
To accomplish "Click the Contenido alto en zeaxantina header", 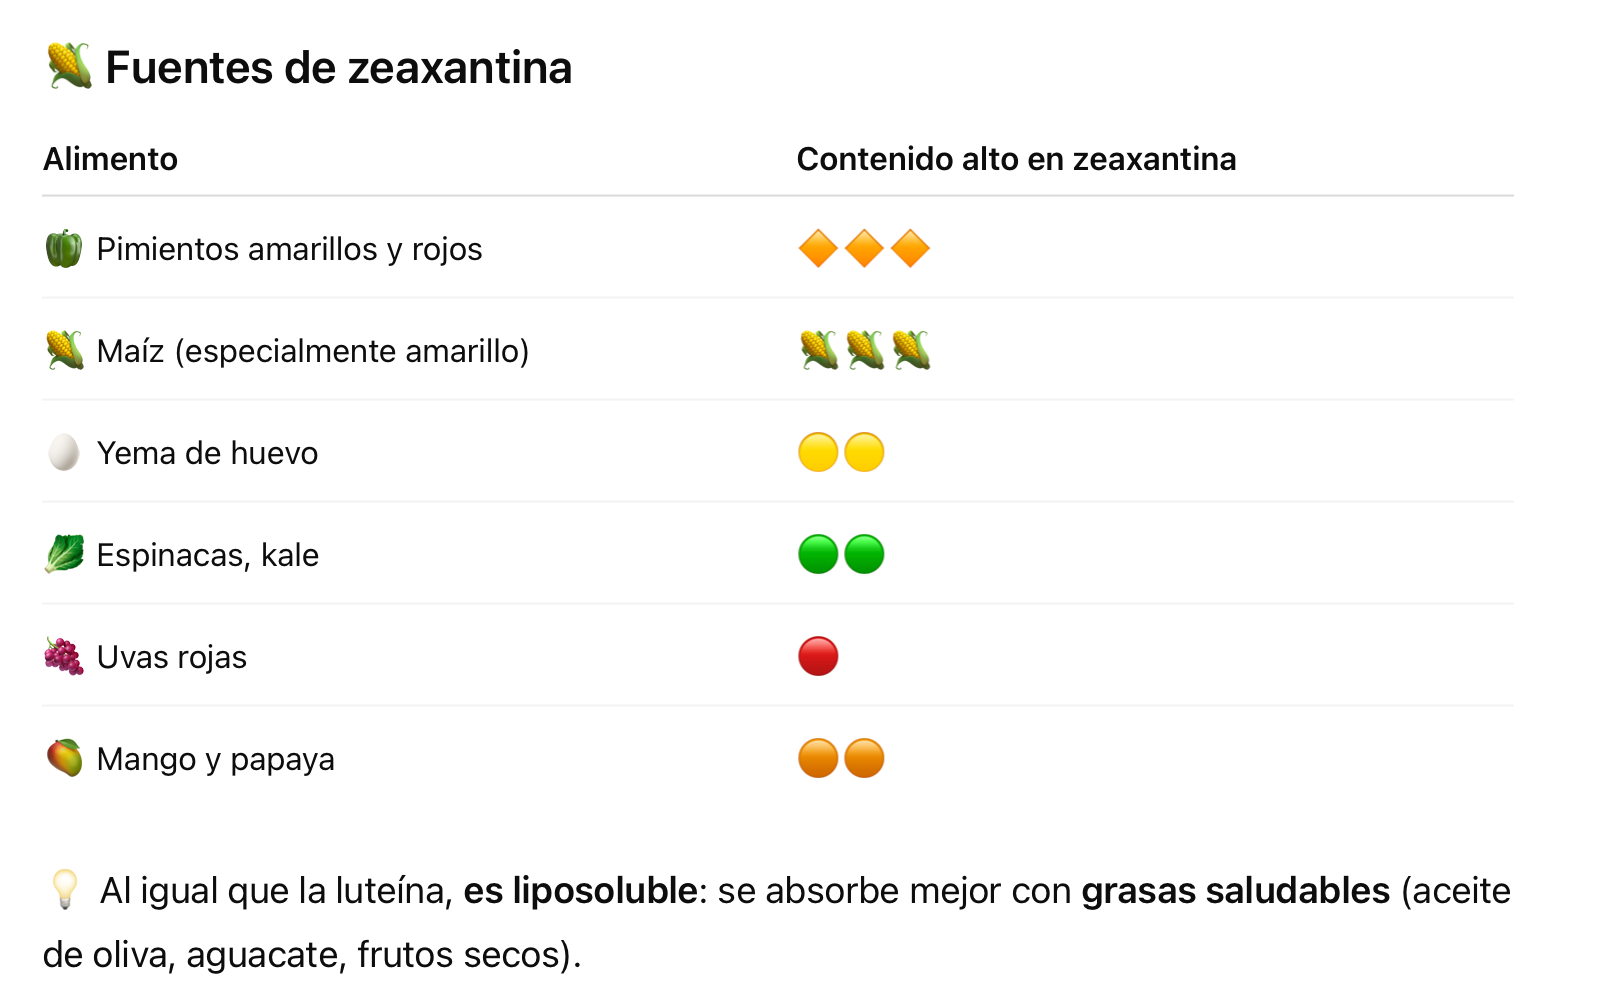I will point(1017,159).
